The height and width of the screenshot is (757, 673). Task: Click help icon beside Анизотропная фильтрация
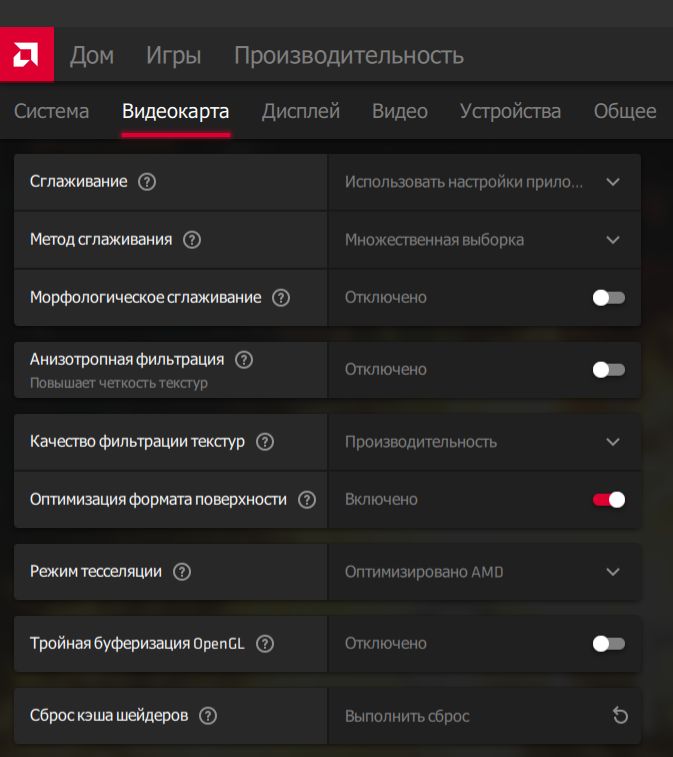[244, 359]
